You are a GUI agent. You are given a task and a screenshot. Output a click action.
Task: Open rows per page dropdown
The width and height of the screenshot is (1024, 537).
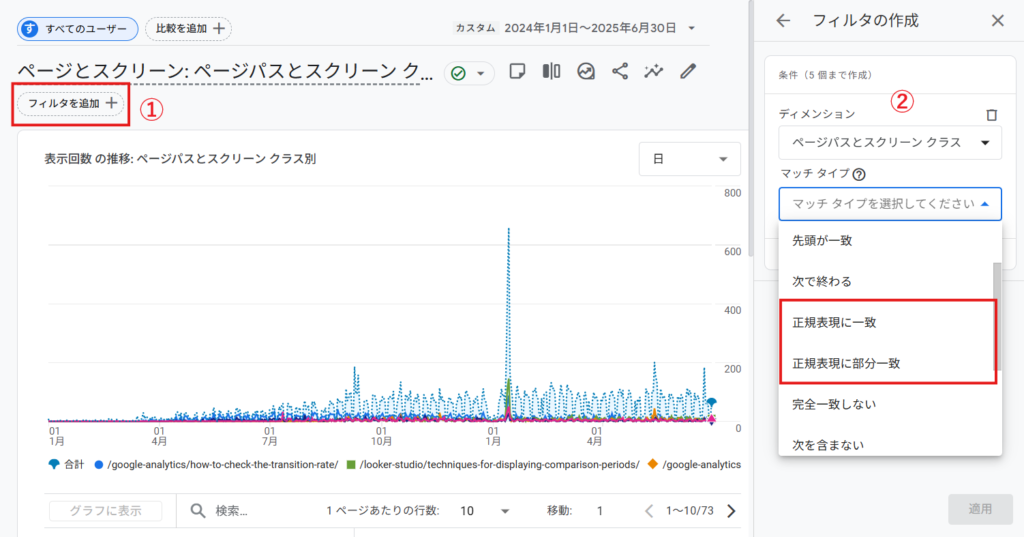[x=484, y=511]
